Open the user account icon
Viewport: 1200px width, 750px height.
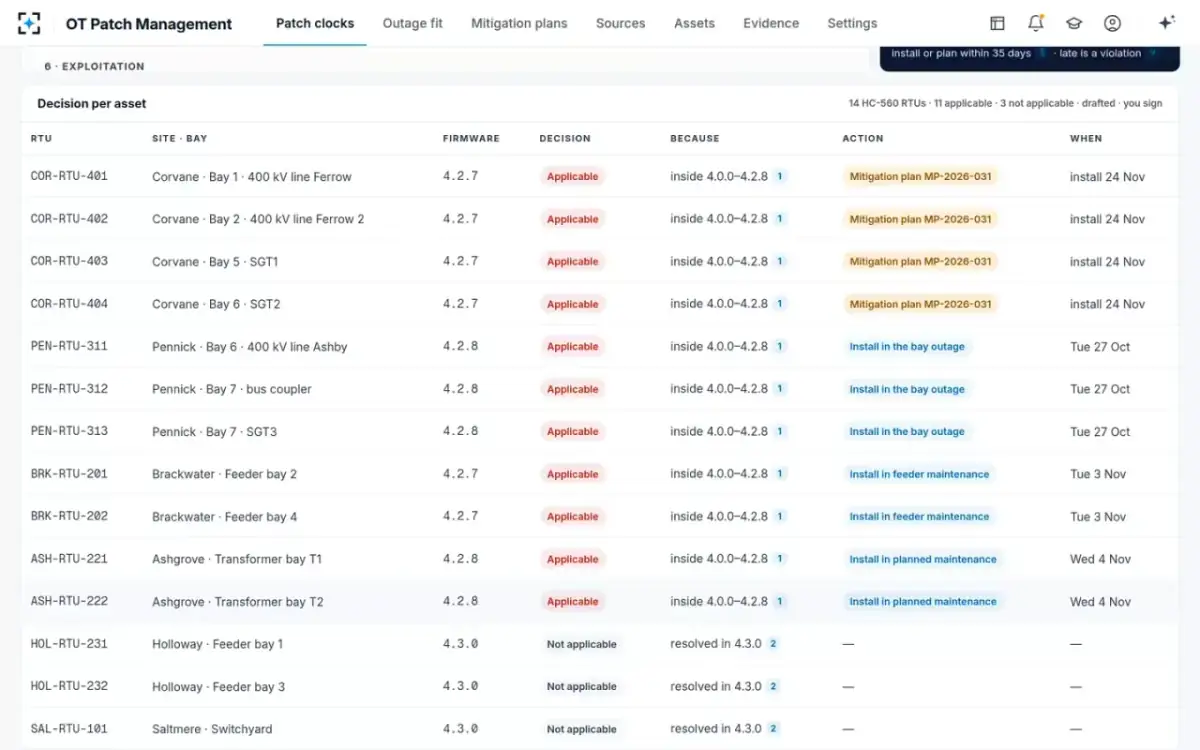(1112, 23)
